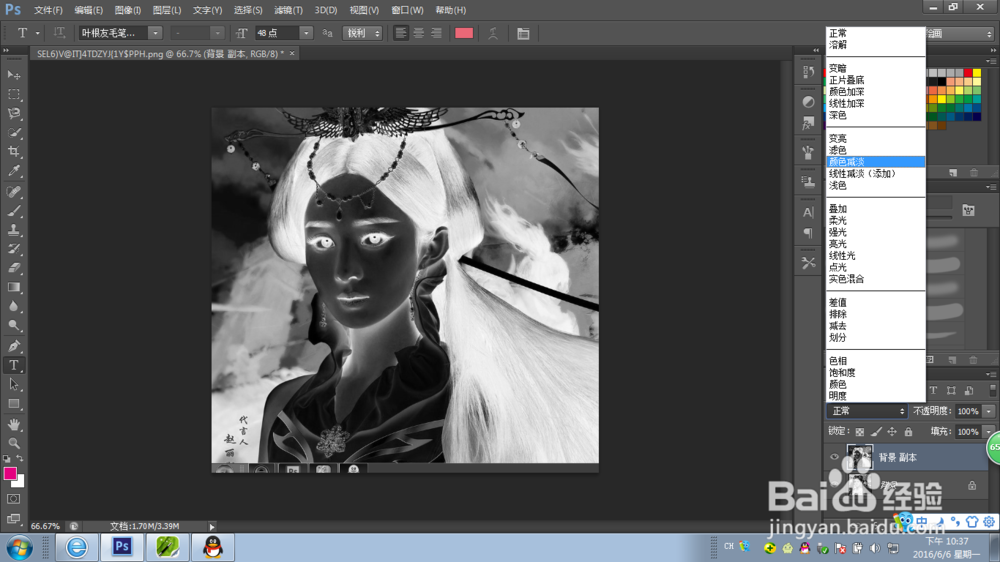The image size is (1000, 562).
Task: Select the Zoom tool
Action: (x=13, y=443)
